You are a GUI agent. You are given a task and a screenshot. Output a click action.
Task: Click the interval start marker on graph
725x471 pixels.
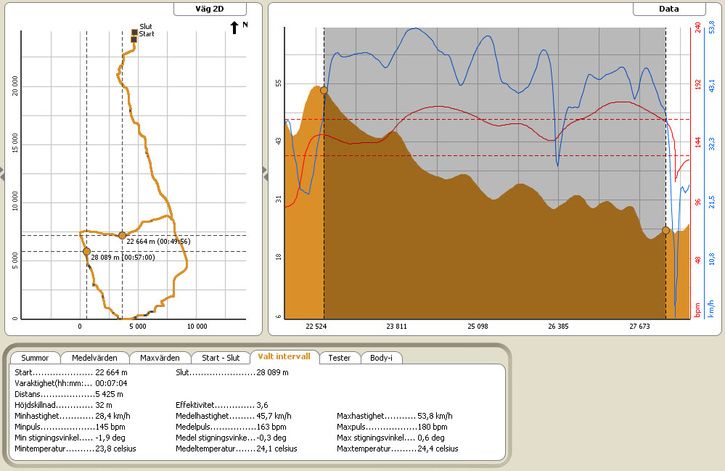point(324,90)
